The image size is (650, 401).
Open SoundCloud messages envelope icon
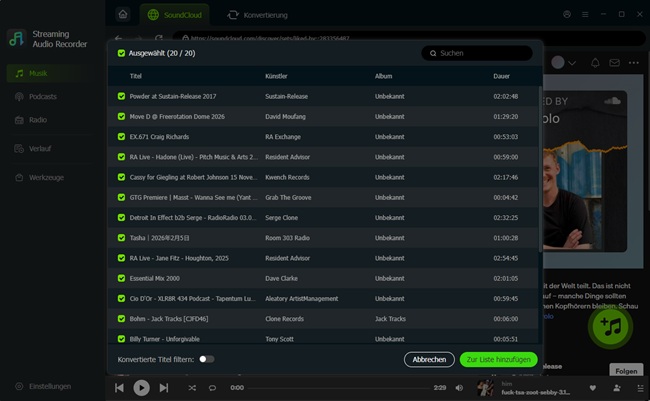pyautogui.click(x=614, y=63)
